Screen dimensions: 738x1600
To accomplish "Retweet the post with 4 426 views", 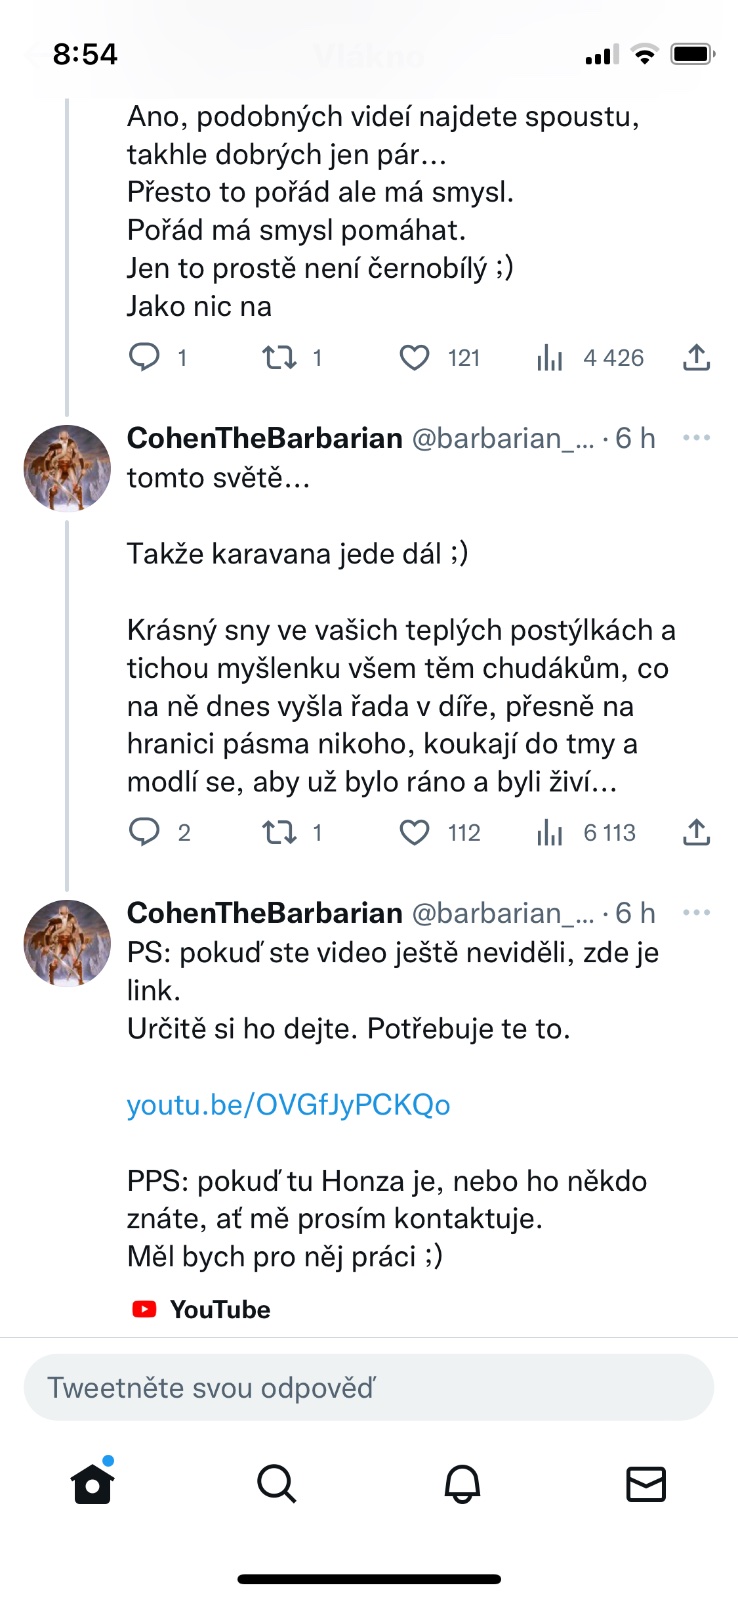I will click(x=279, y=358).
